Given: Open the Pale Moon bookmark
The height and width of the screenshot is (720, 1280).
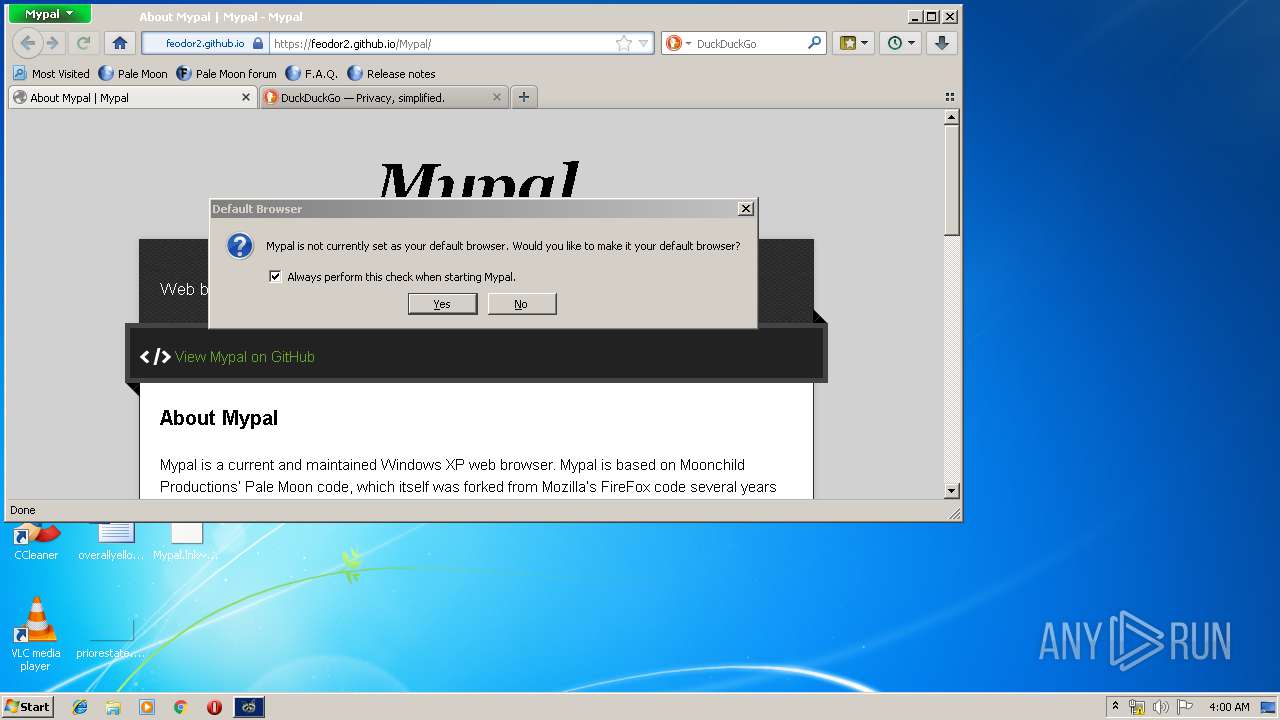Looking at the screenshot, I should (x=133, y=73).
